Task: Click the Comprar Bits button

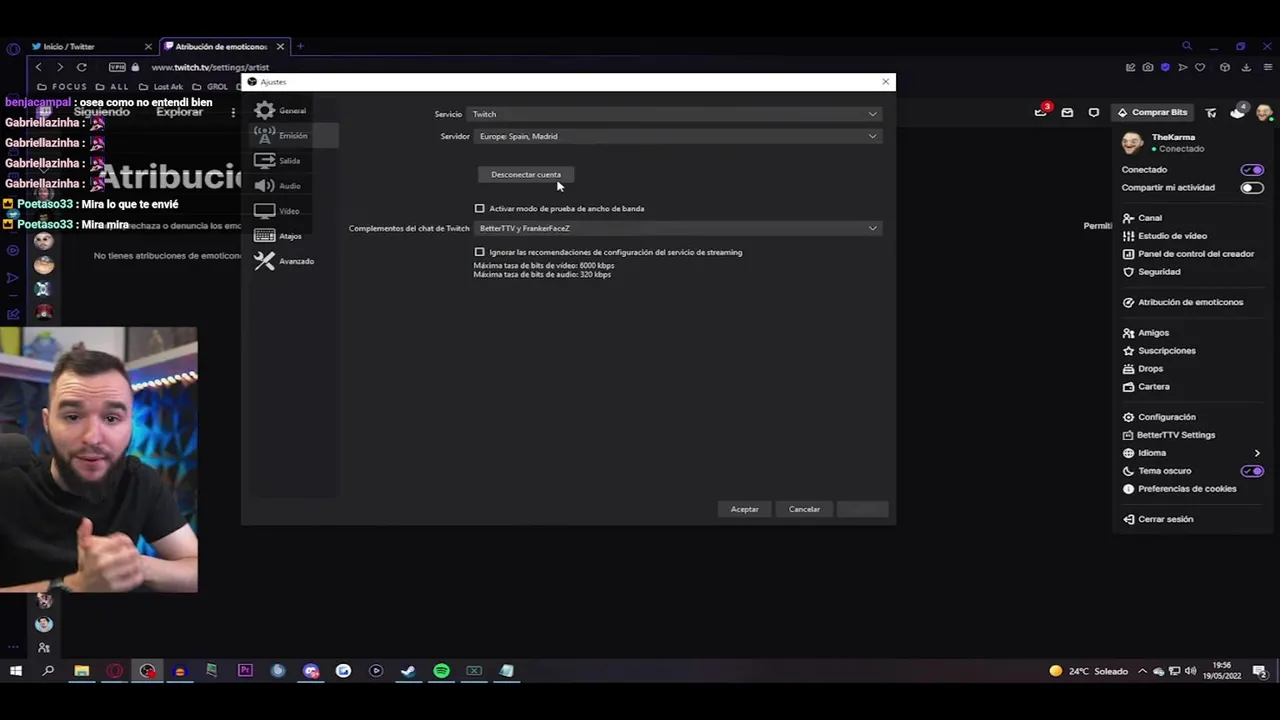Action: (1153, 113)
